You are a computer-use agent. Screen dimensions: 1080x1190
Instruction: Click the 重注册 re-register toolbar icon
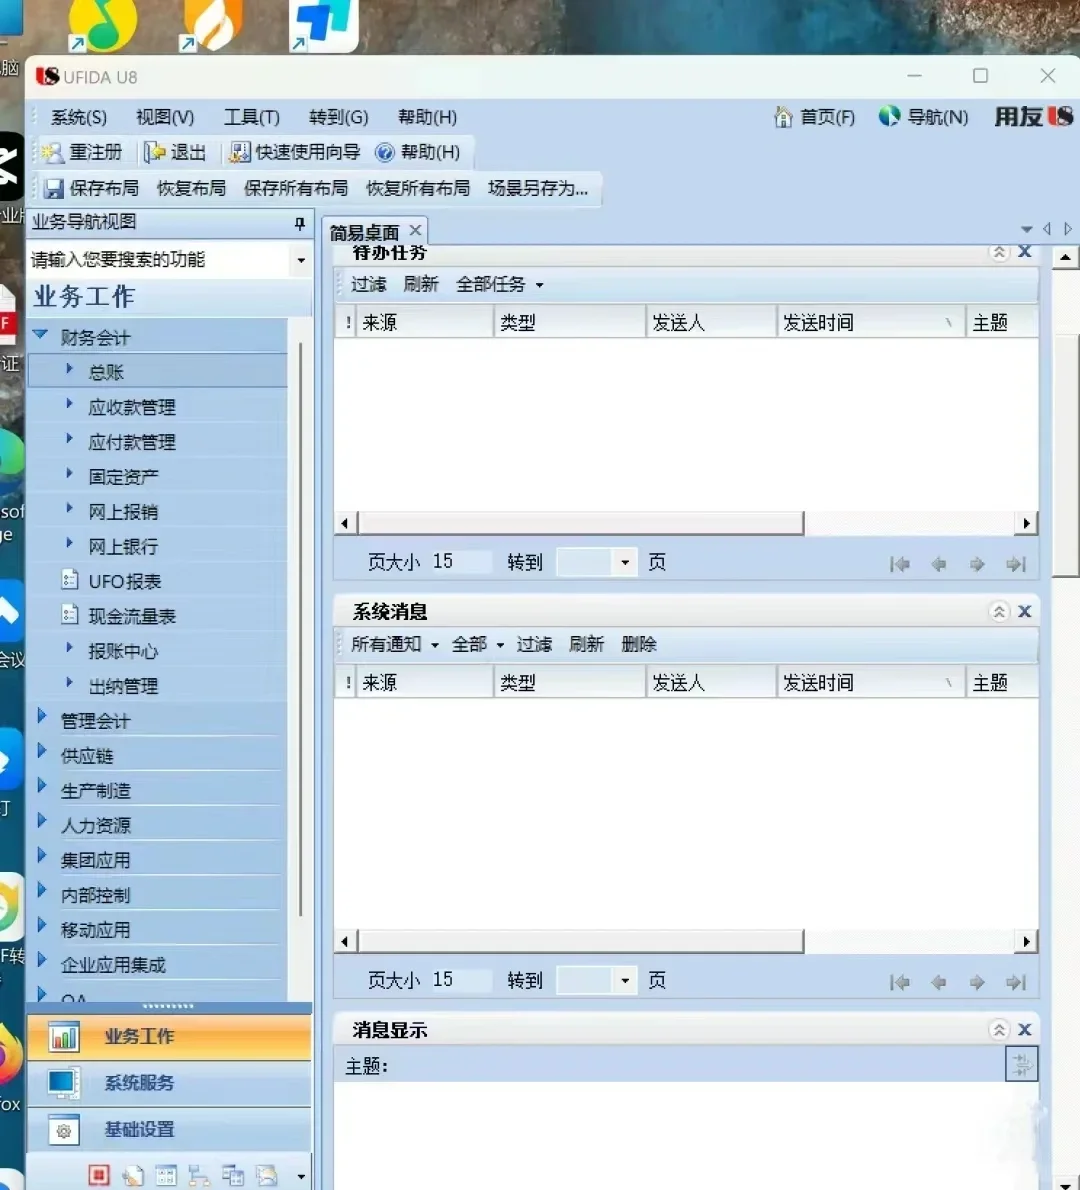click(x=52, y=152)
